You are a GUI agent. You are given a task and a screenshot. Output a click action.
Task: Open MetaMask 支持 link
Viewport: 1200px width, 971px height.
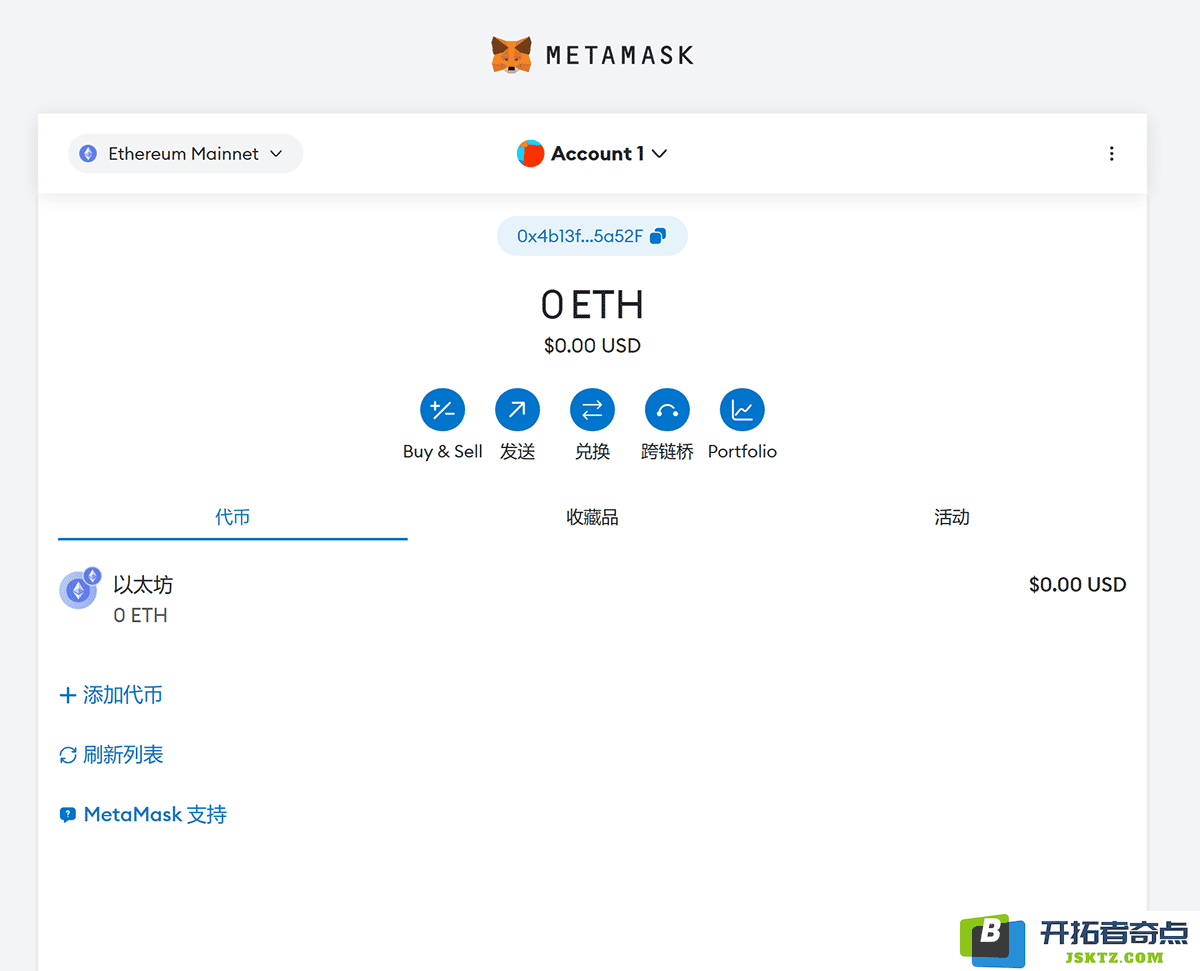pyautogui.click(x=143, y=815)
